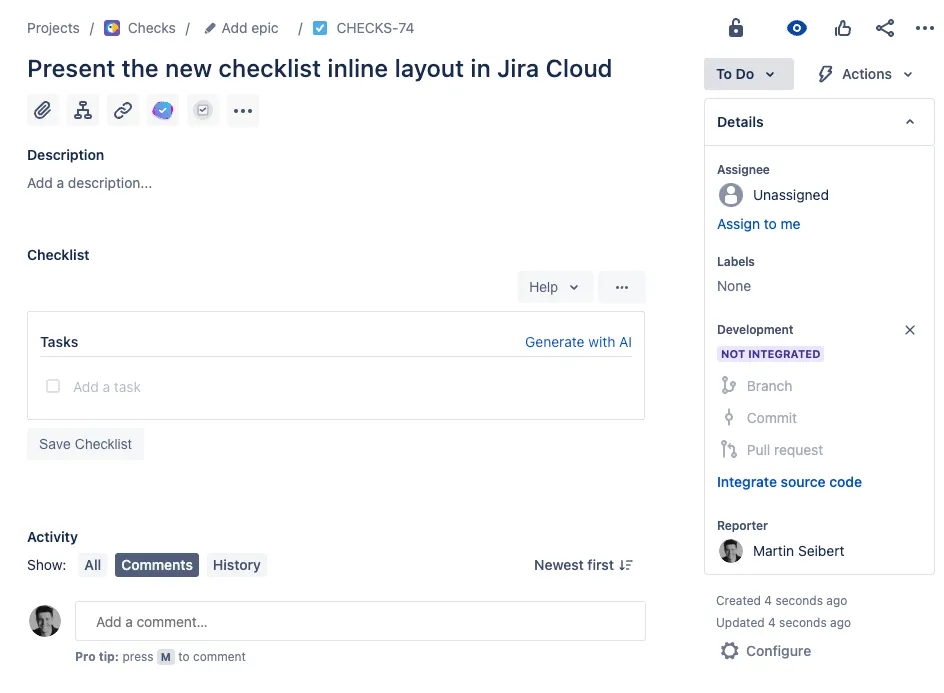Open Checks project breadcrumb link
Image resolution: width=944 pixels, height=693 pixels.
click(x=152, y=28)
